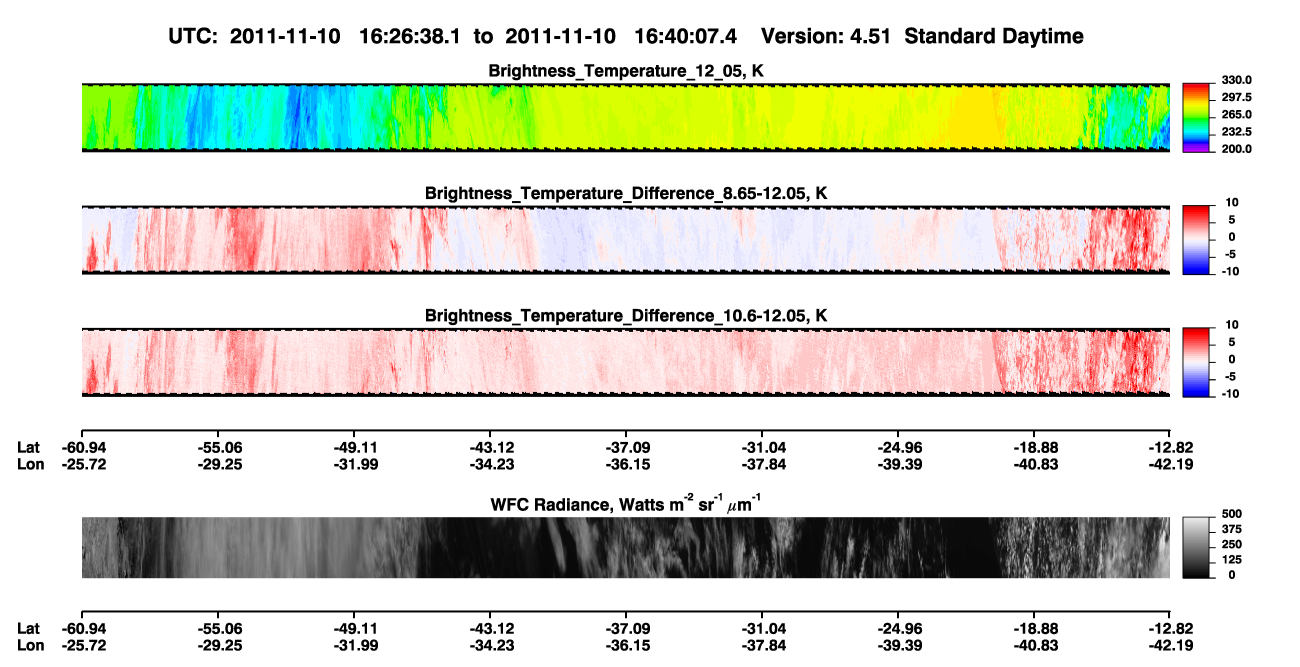Image resolution: width=1300 pixels, height=667 pixels.
Task: Click latitude '-60.94' on the axis under the 10.6-12.05 panel
Action: [82, 446]
